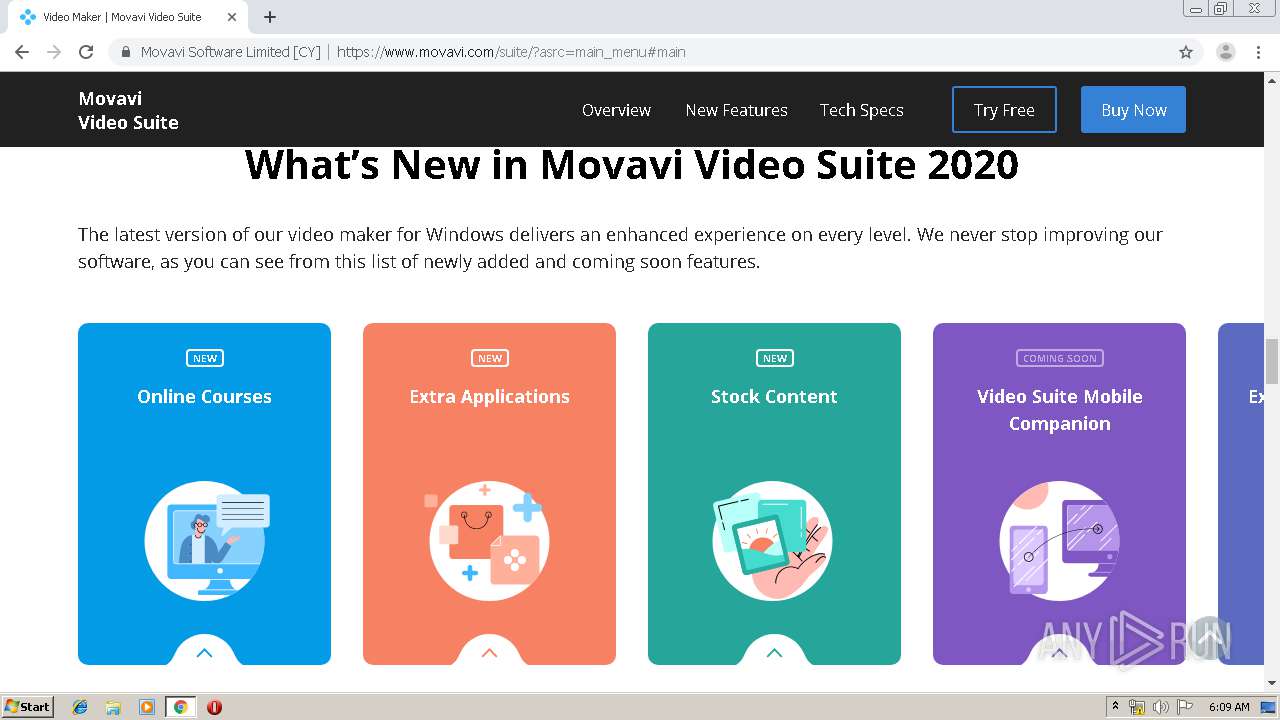1280x720 pixels.
Task: Click the browser back arrow
Action: [22, 52]
